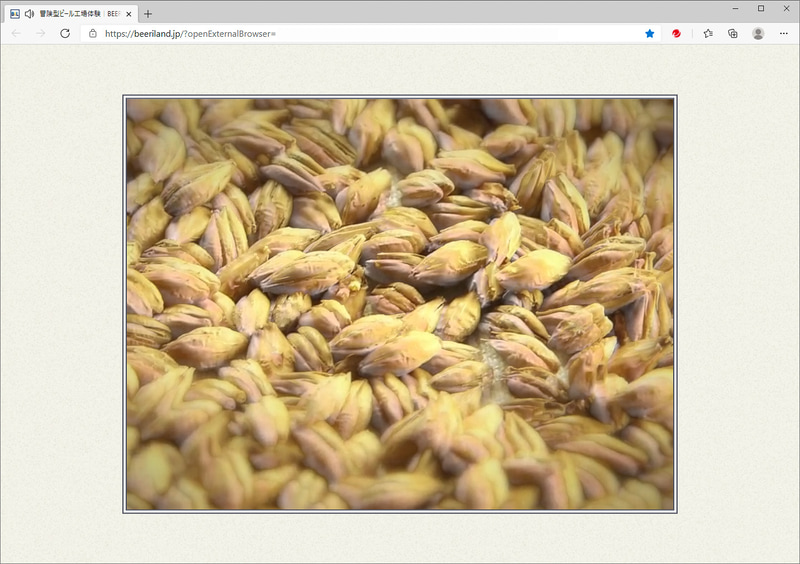The image size is (800, 564).
Task: Select the BEER tab
Action: pyautogui.click(x=70, y=14)
